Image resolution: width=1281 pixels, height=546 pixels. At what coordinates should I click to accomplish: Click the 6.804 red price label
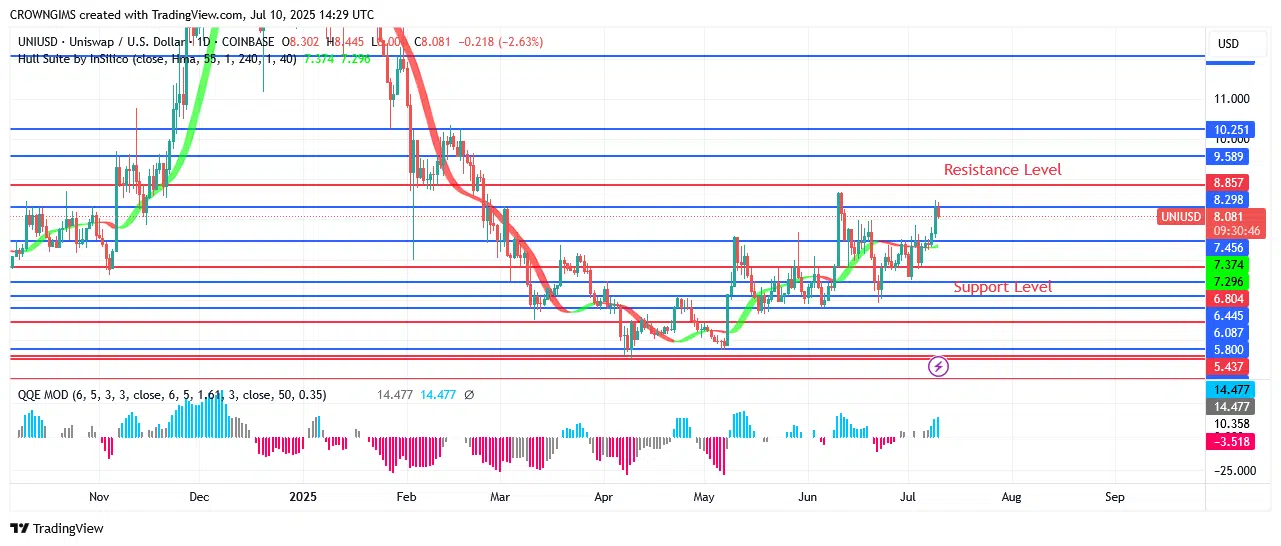tap(1228, 299)
